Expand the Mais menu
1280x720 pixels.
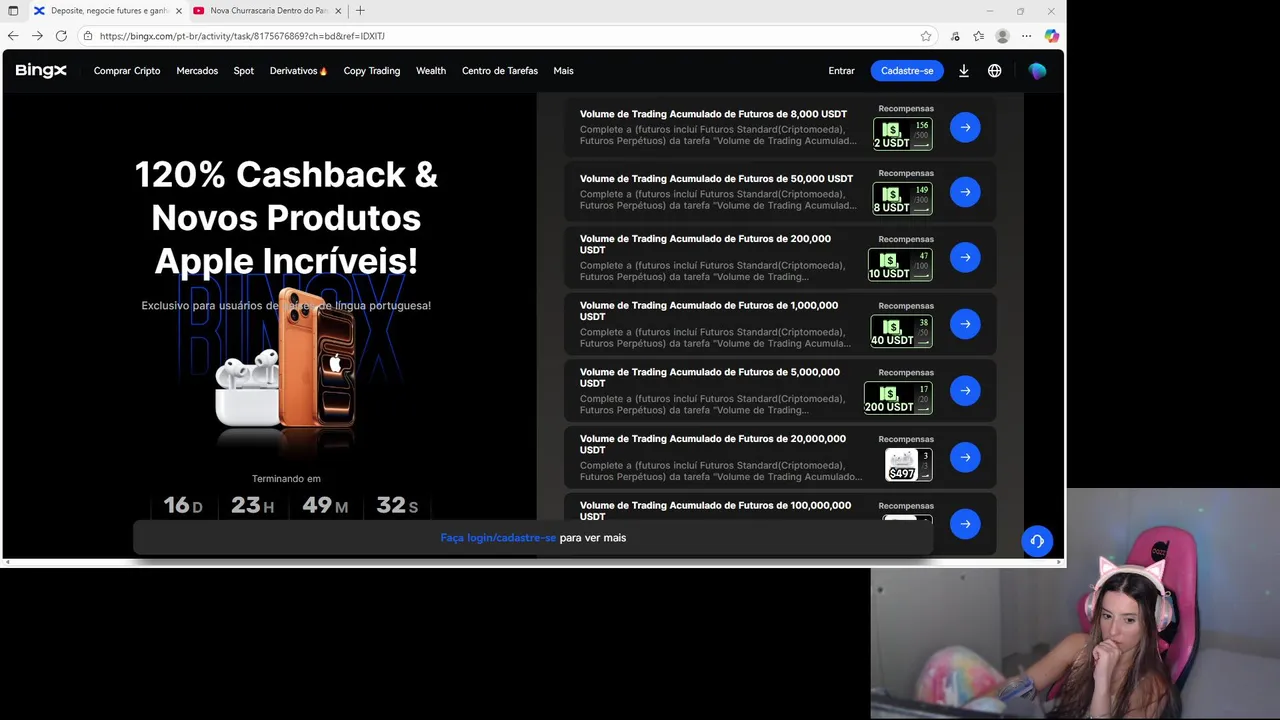coord(563,71)
